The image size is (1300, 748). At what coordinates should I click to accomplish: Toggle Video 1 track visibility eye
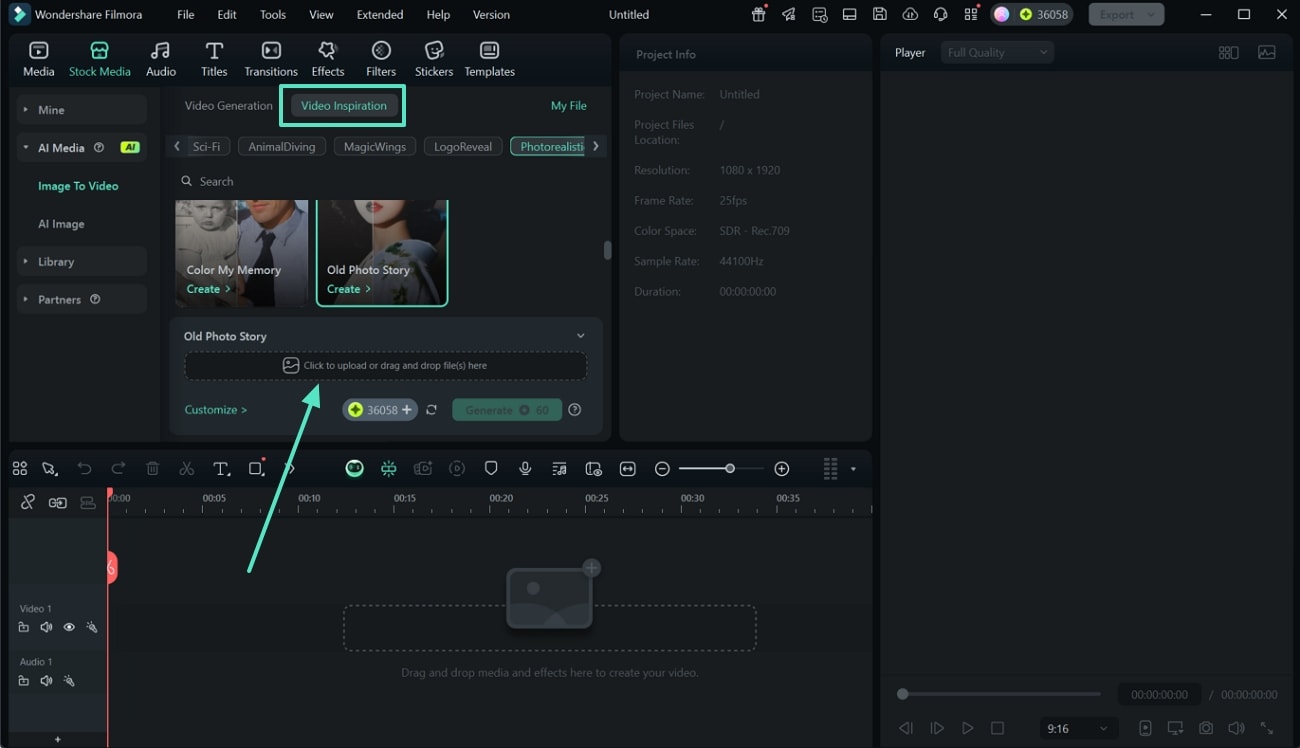pos(69,627)
